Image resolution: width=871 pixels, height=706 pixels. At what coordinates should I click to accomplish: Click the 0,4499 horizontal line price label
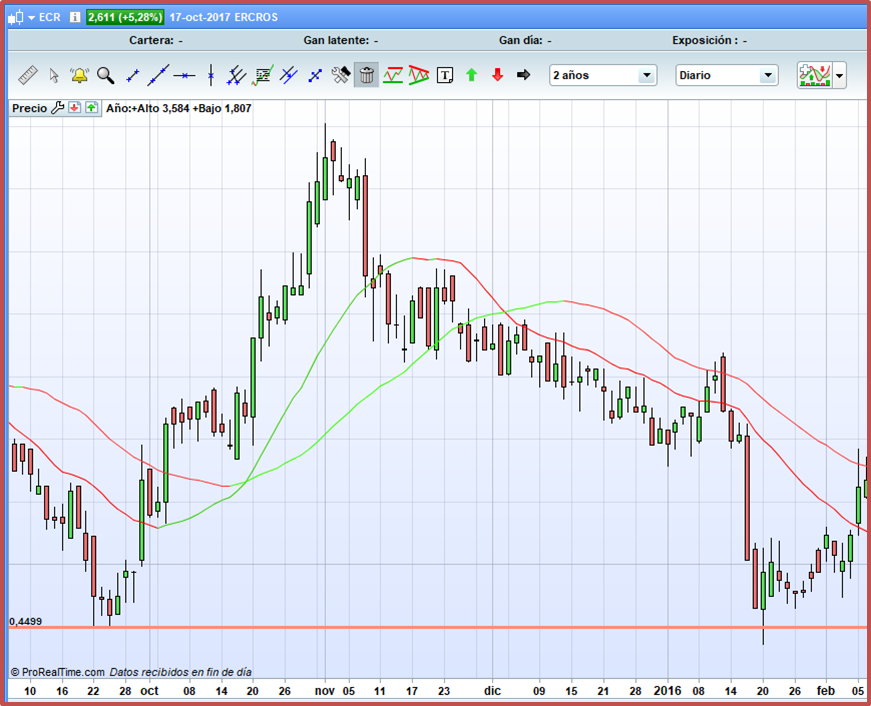click(26, 621)
